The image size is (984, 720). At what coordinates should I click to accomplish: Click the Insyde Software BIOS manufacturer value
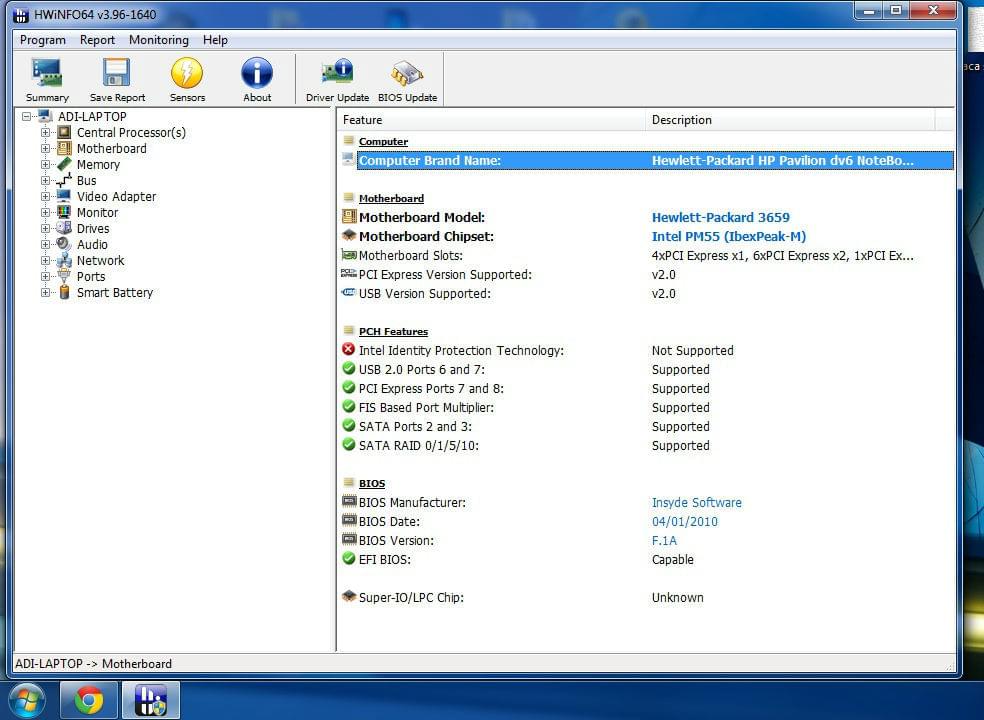(697, 502)
